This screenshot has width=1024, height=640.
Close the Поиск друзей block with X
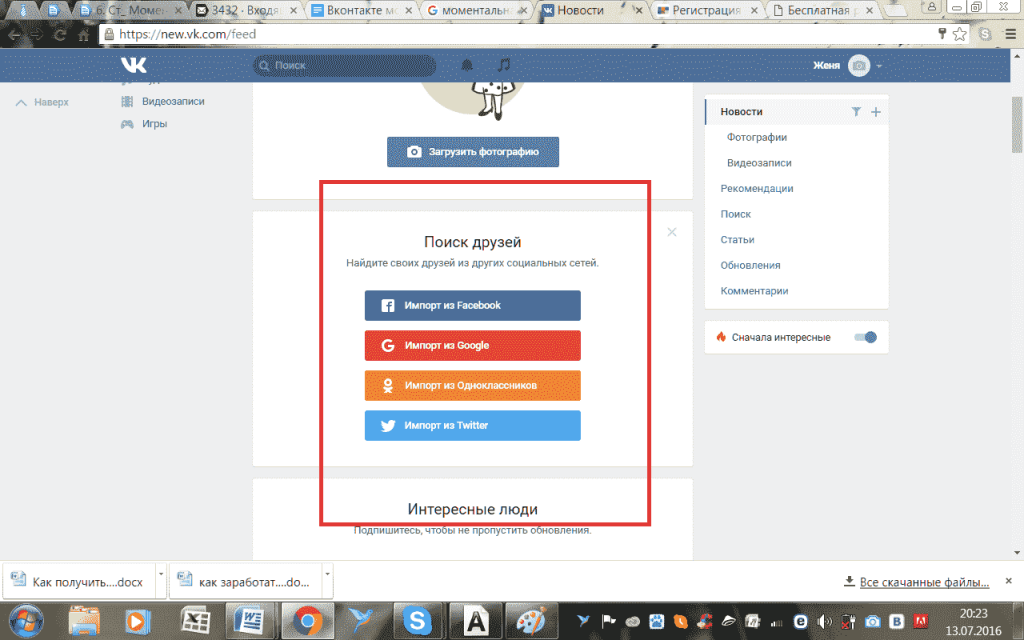[x=672, y=232]
